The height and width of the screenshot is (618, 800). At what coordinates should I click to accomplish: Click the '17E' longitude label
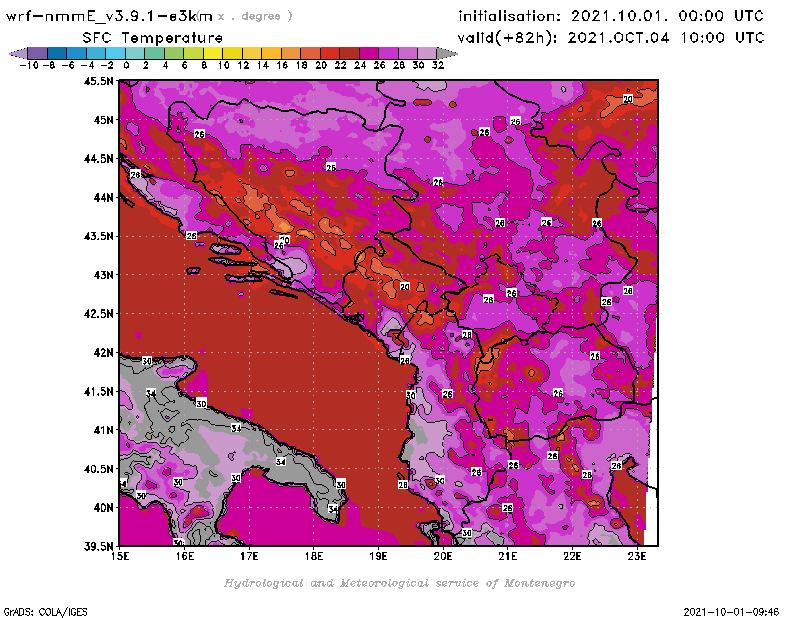(249, 556)
